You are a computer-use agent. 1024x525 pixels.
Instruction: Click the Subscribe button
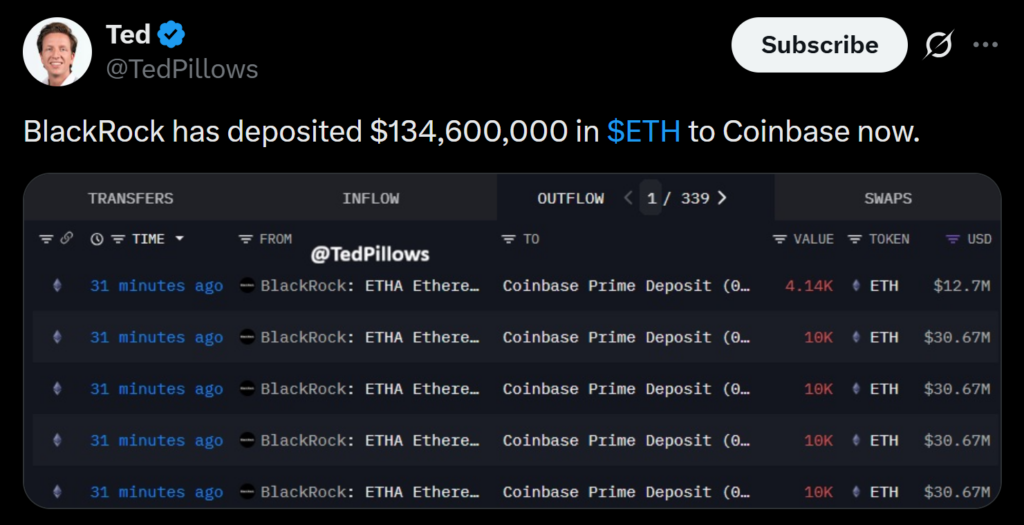click(819, 45)
